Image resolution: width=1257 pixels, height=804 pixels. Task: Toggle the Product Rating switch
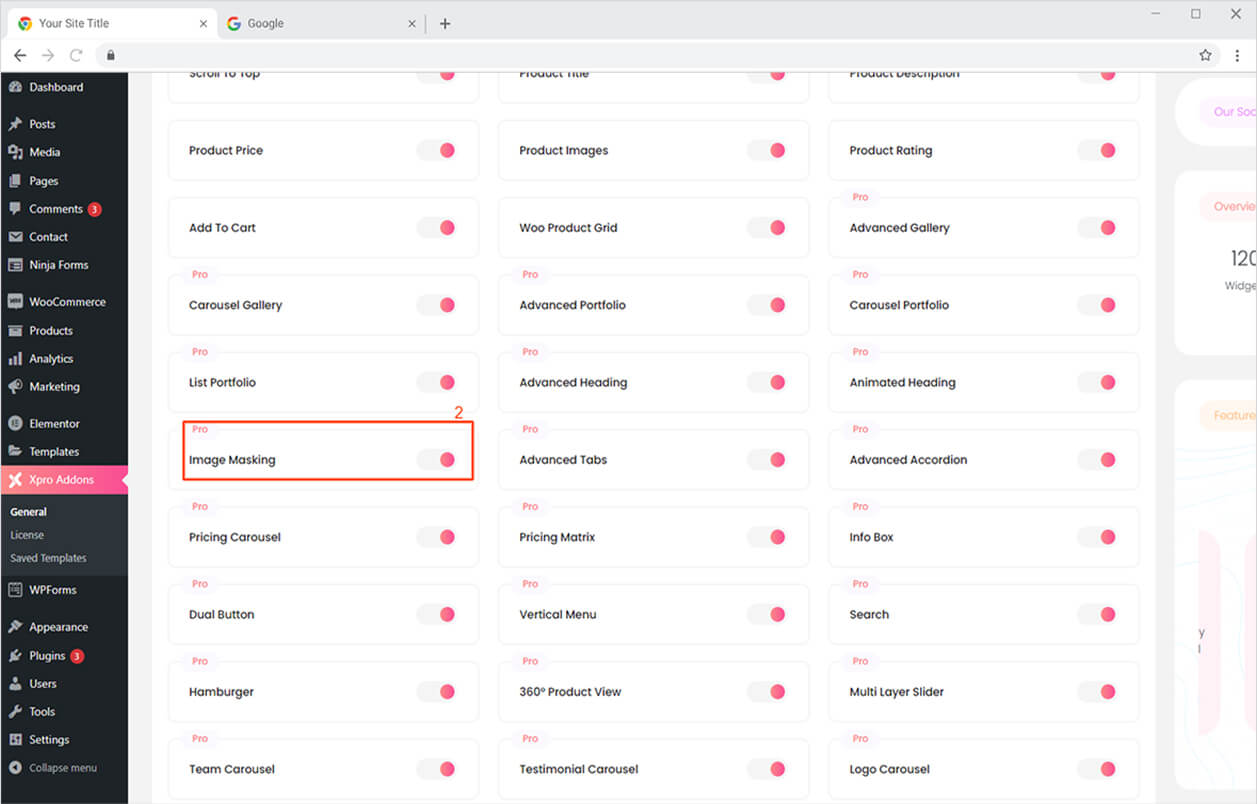(1097, 150)
